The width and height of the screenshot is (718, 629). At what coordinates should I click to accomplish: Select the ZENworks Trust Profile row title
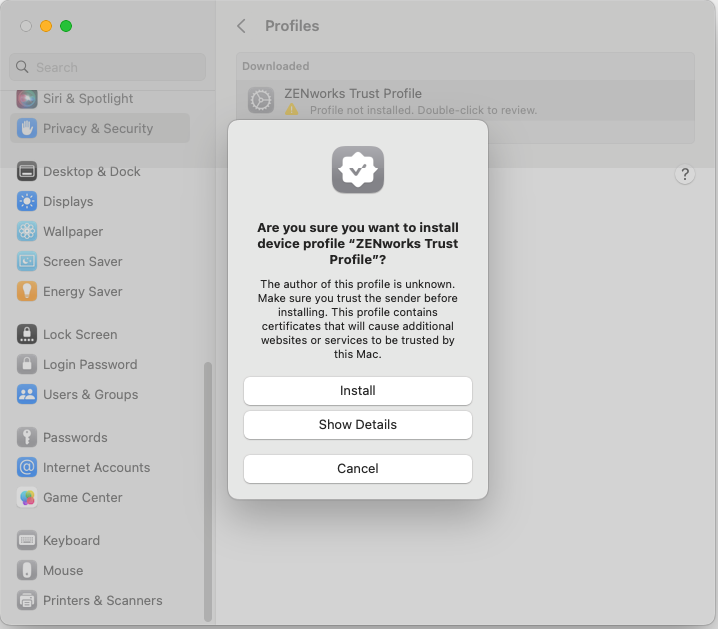[353, 93]
